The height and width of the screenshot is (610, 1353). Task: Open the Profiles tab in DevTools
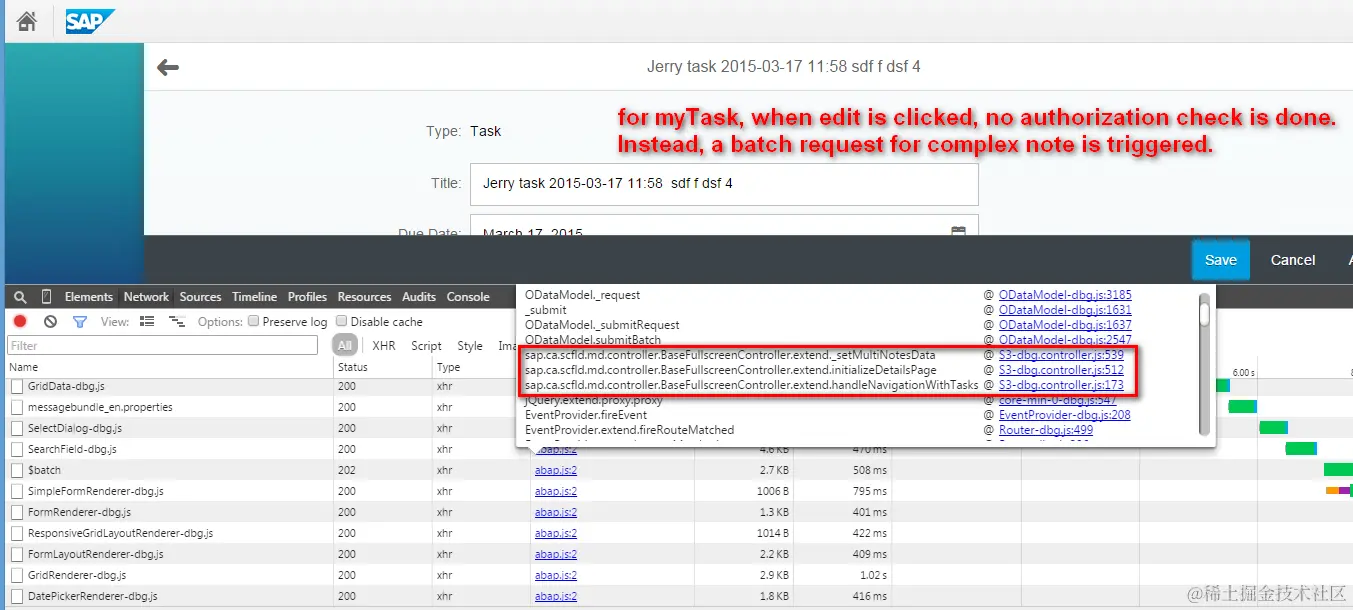[x=307, y=297]
